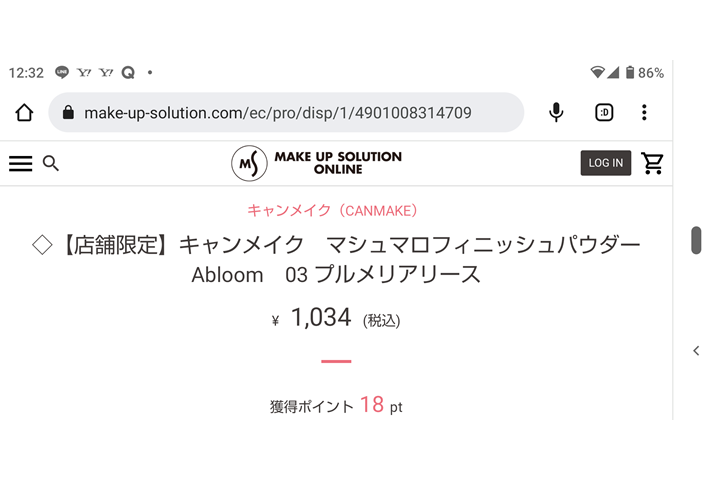
Task: Click the page scrollbar thumb
Action: point(696,240)
